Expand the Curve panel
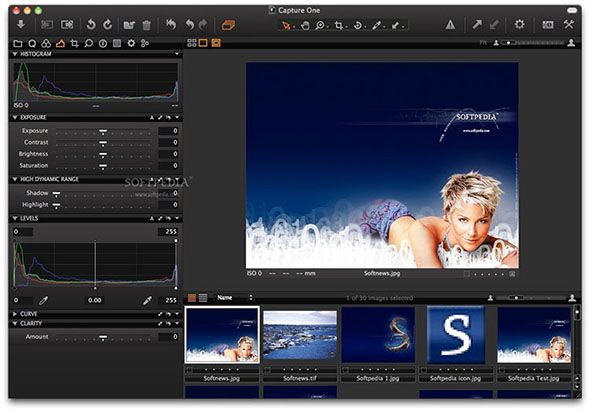 point(15,314)
